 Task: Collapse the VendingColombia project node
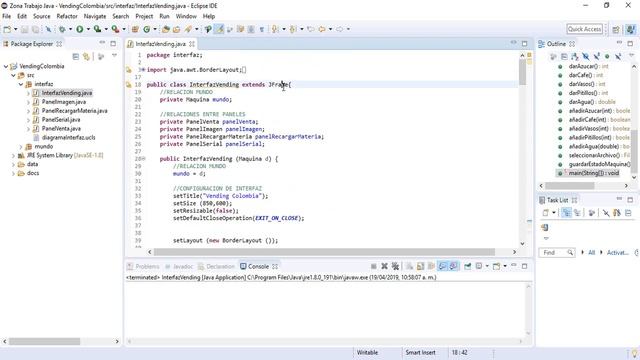(6, 66)
